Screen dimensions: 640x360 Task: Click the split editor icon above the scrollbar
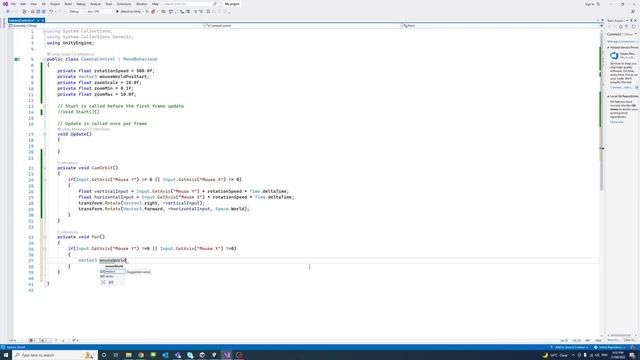tap(601, 26)
